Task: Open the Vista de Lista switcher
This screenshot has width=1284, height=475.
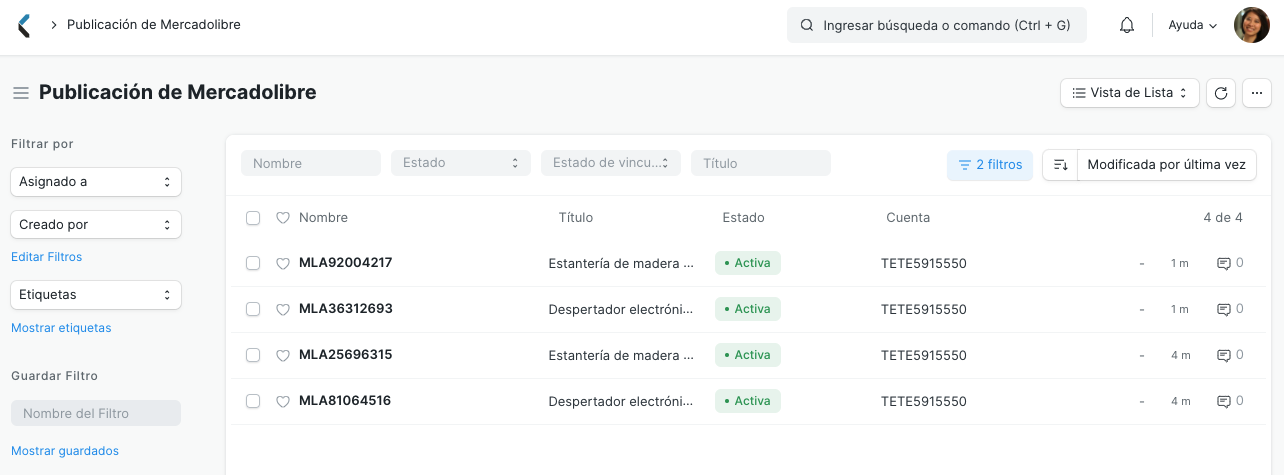Action: click(1129, 93)
